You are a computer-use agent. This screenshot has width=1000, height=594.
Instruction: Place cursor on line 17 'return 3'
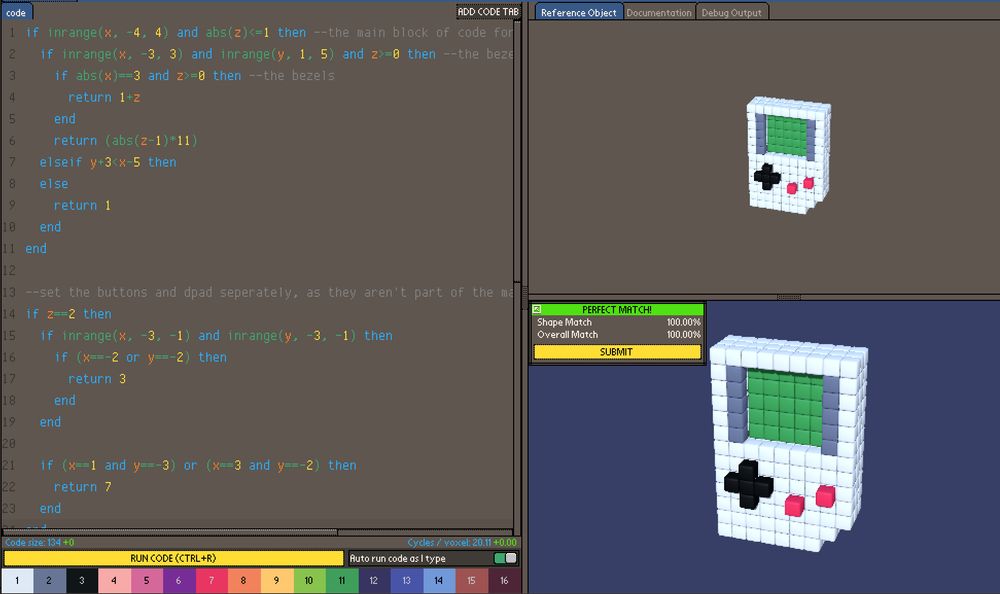tap(97, 379)
